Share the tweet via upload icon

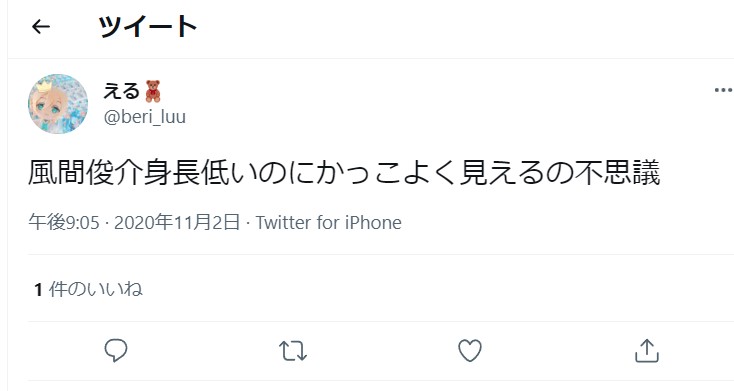647,351
